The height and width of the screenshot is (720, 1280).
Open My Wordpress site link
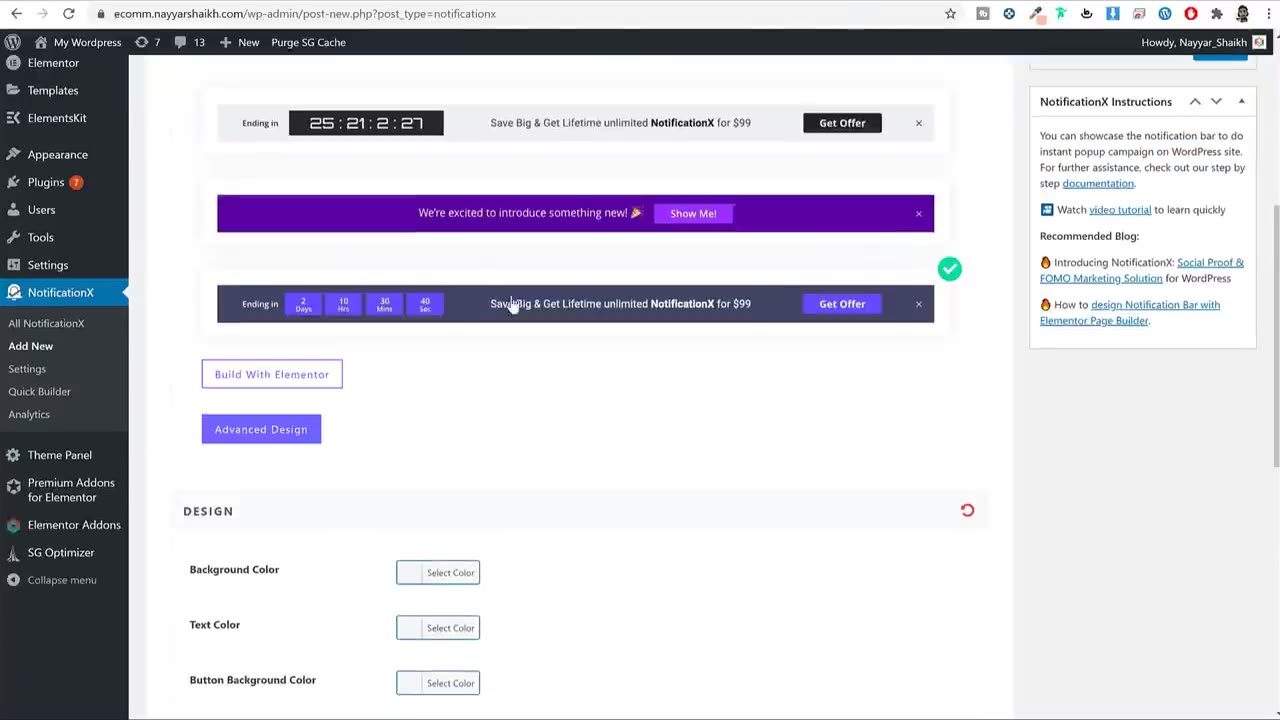78,42
